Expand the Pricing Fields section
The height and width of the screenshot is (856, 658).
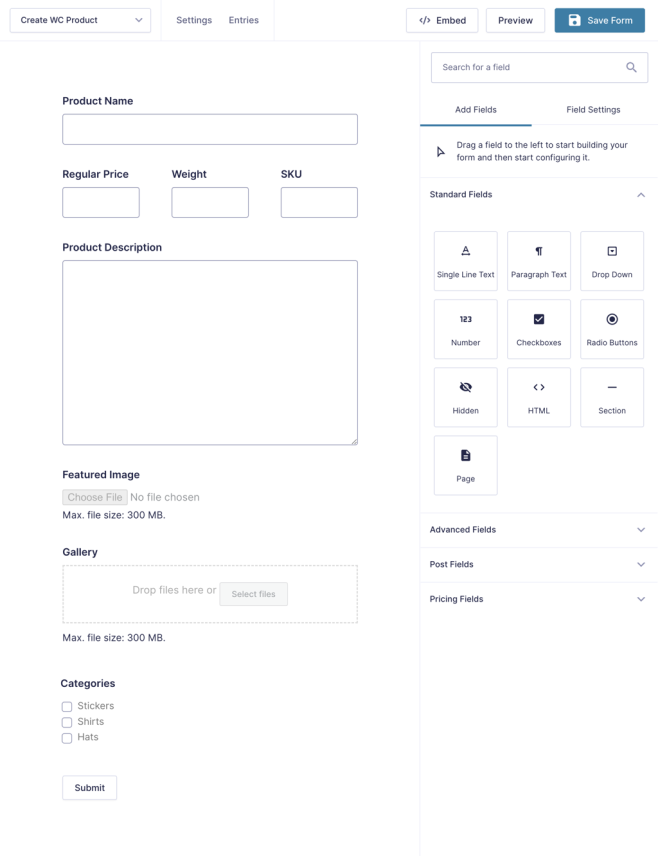[538, 599]
